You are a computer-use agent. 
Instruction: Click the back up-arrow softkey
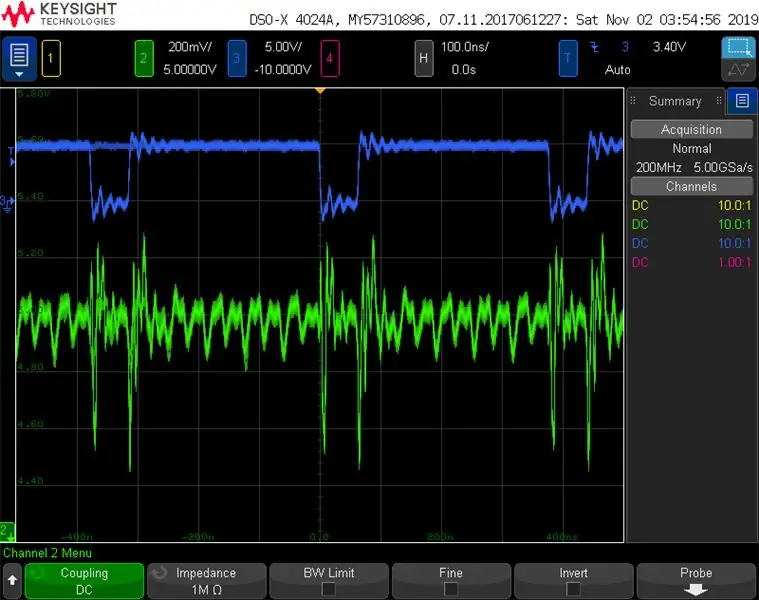click(12, 581)
